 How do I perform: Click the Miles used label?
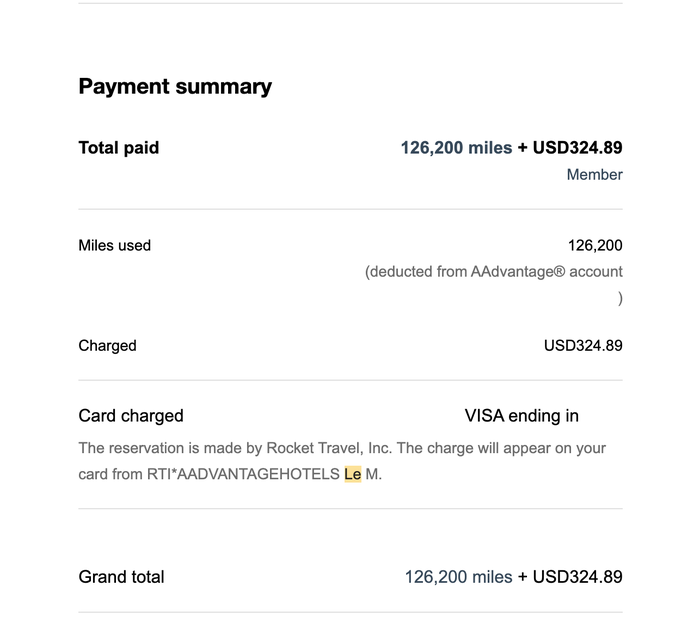click(115, 246)
